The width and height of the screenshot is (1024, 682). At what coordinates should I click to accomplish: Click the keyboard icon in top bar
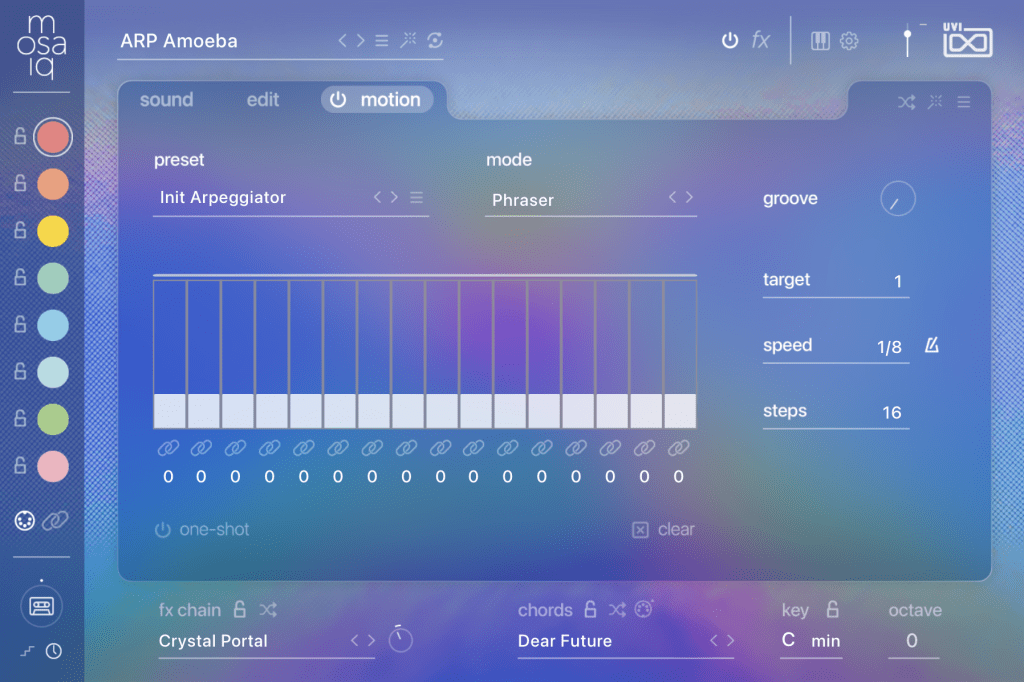coord(820,41)
